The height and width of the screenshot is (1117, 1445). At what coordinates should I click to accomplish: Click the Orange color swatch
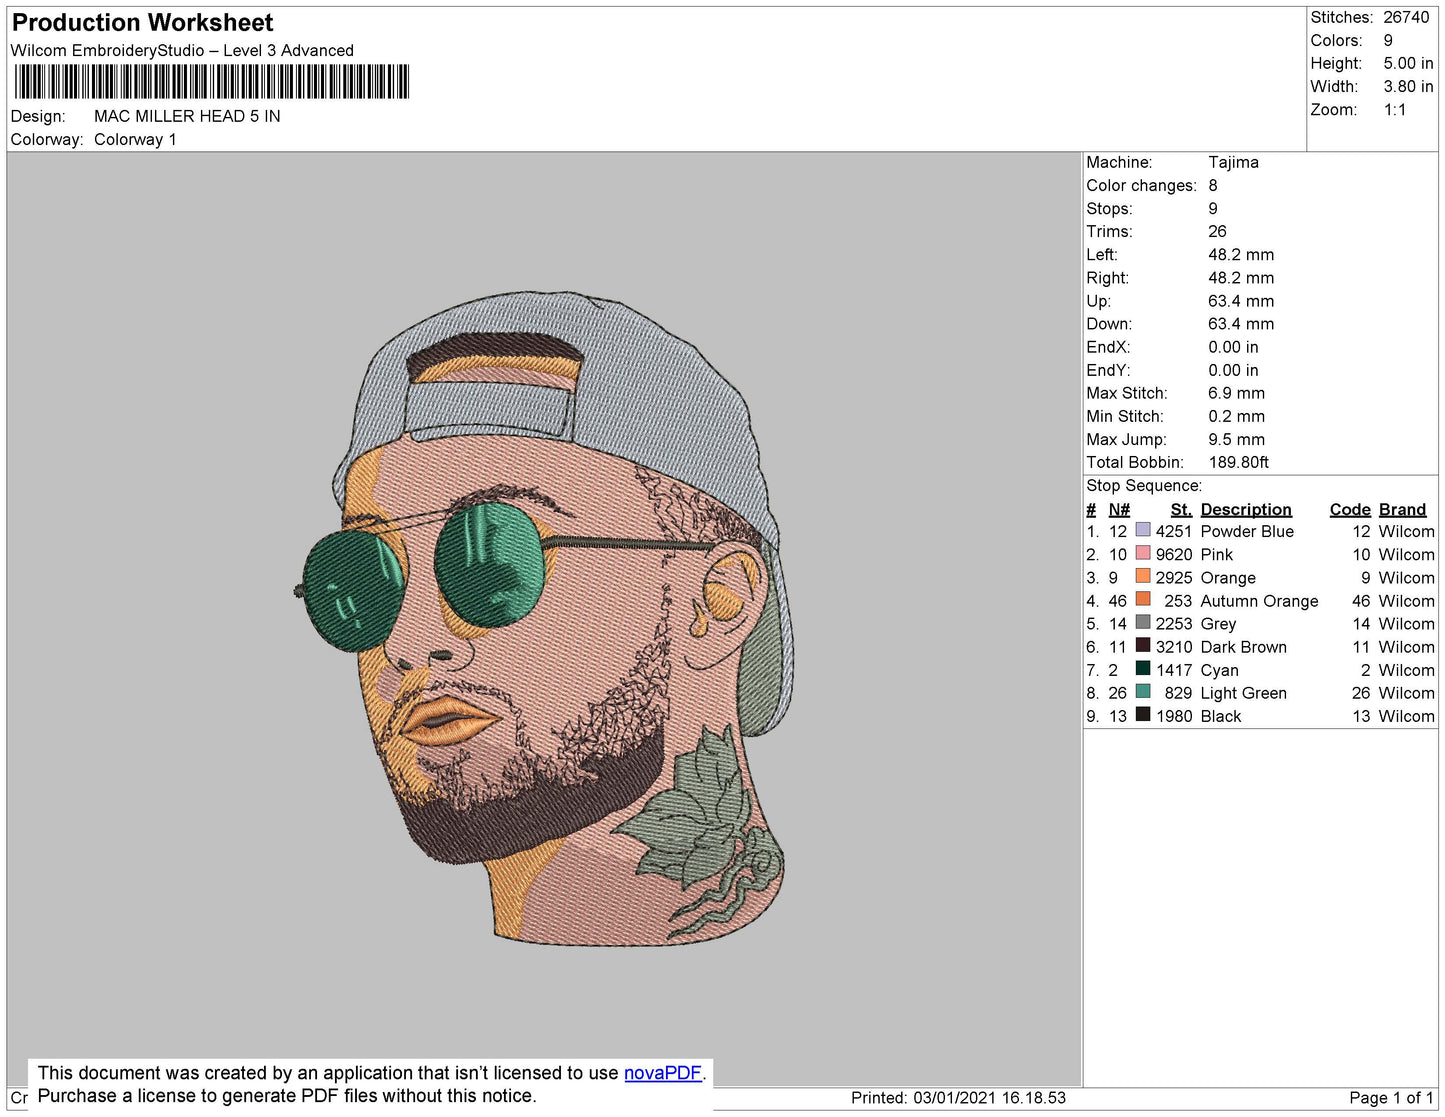pos(1143,576)
